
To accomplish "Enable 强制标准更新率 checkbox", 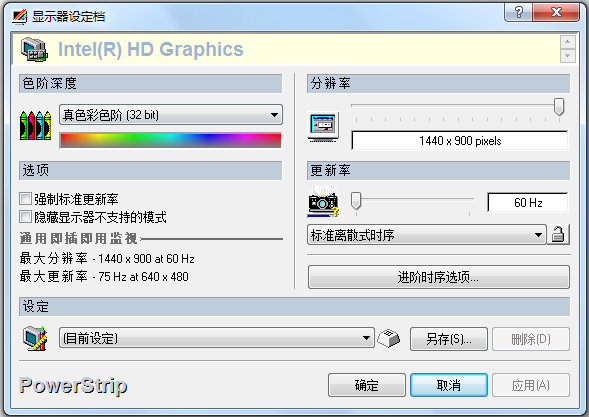I will (26, 199).
